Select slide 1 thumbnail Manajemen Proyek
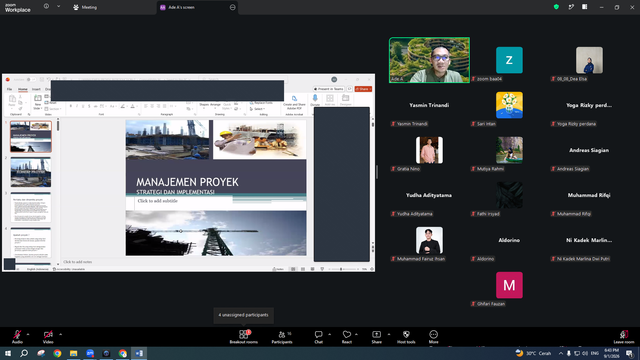Image resolution: width=640 pixels, height=360 pixels. pos(31,136)
